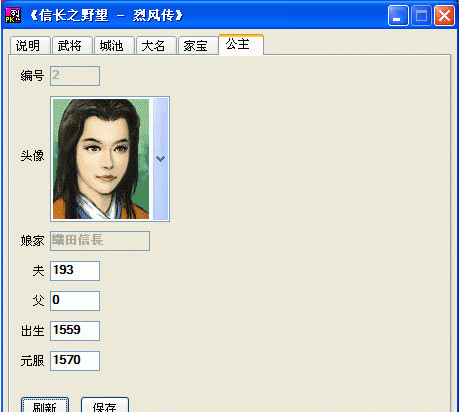Open the 武将 tab
459x414 pixels.
72,45
